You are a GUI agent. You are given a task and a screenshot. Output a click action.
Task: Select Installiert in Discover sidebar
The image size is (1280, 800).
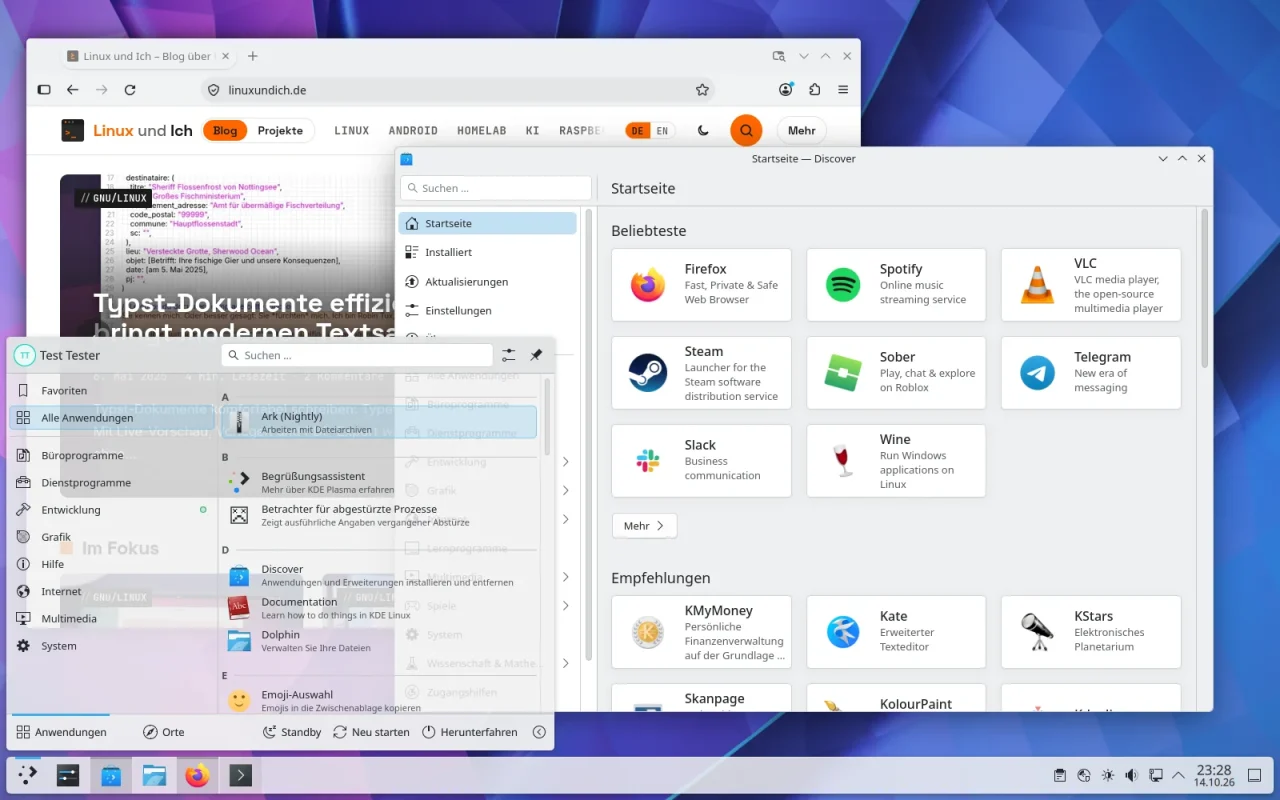click(487, 252)
